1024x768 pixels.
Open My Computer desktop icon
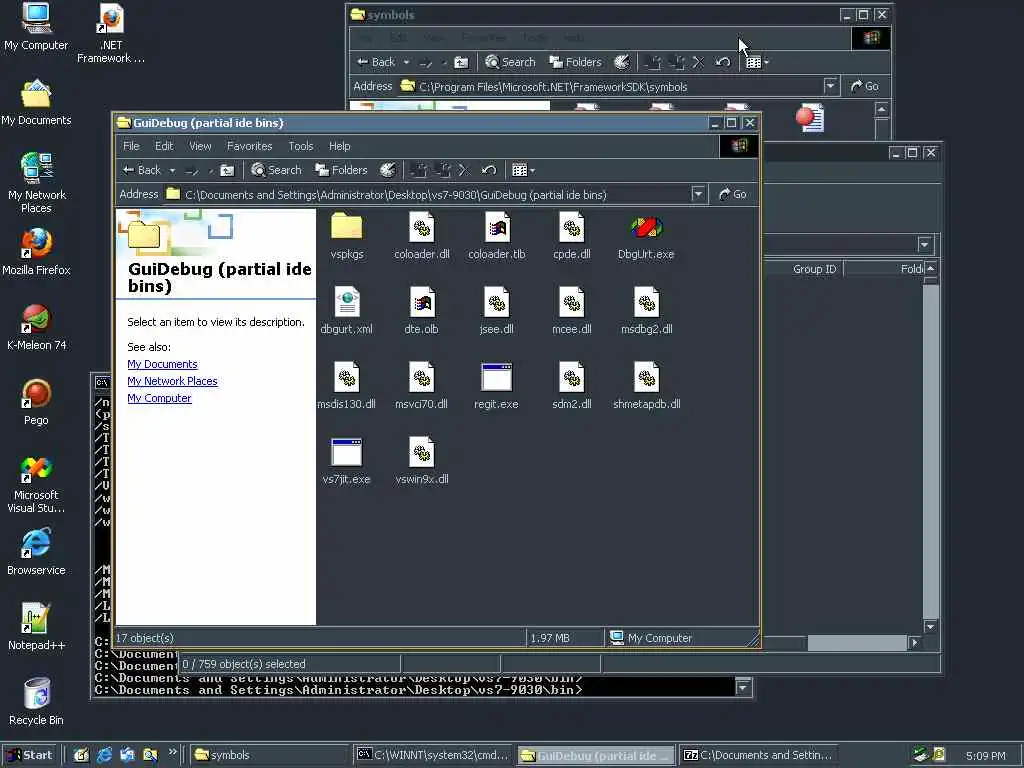point(36,27)
